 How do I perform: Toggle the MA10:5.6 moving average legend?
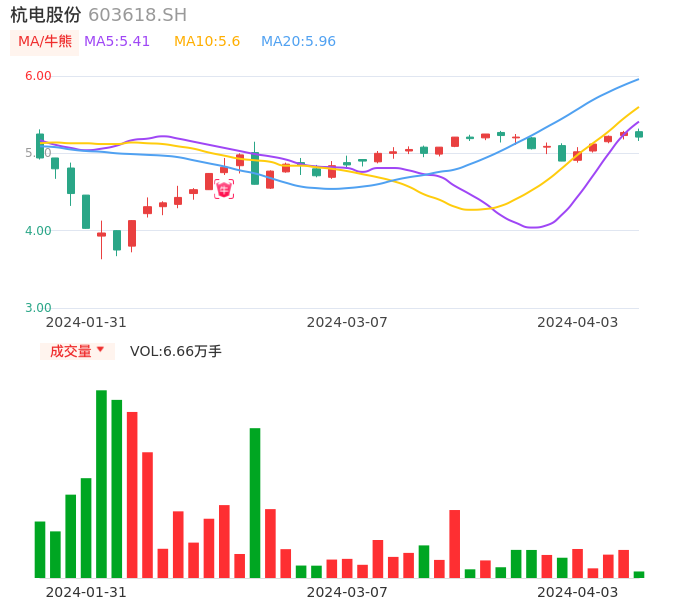tap(207, 41)
